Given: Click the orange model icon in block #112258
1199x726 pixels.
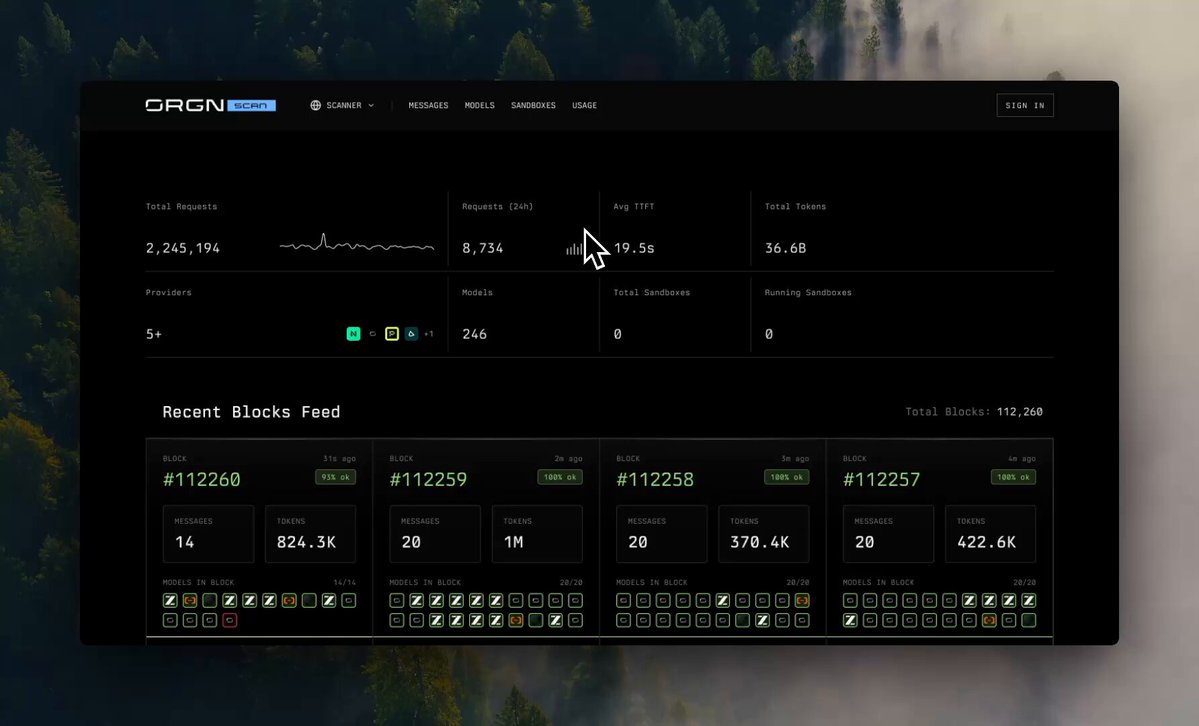Looking at the screenshot, I should click(x=802, y=601).
